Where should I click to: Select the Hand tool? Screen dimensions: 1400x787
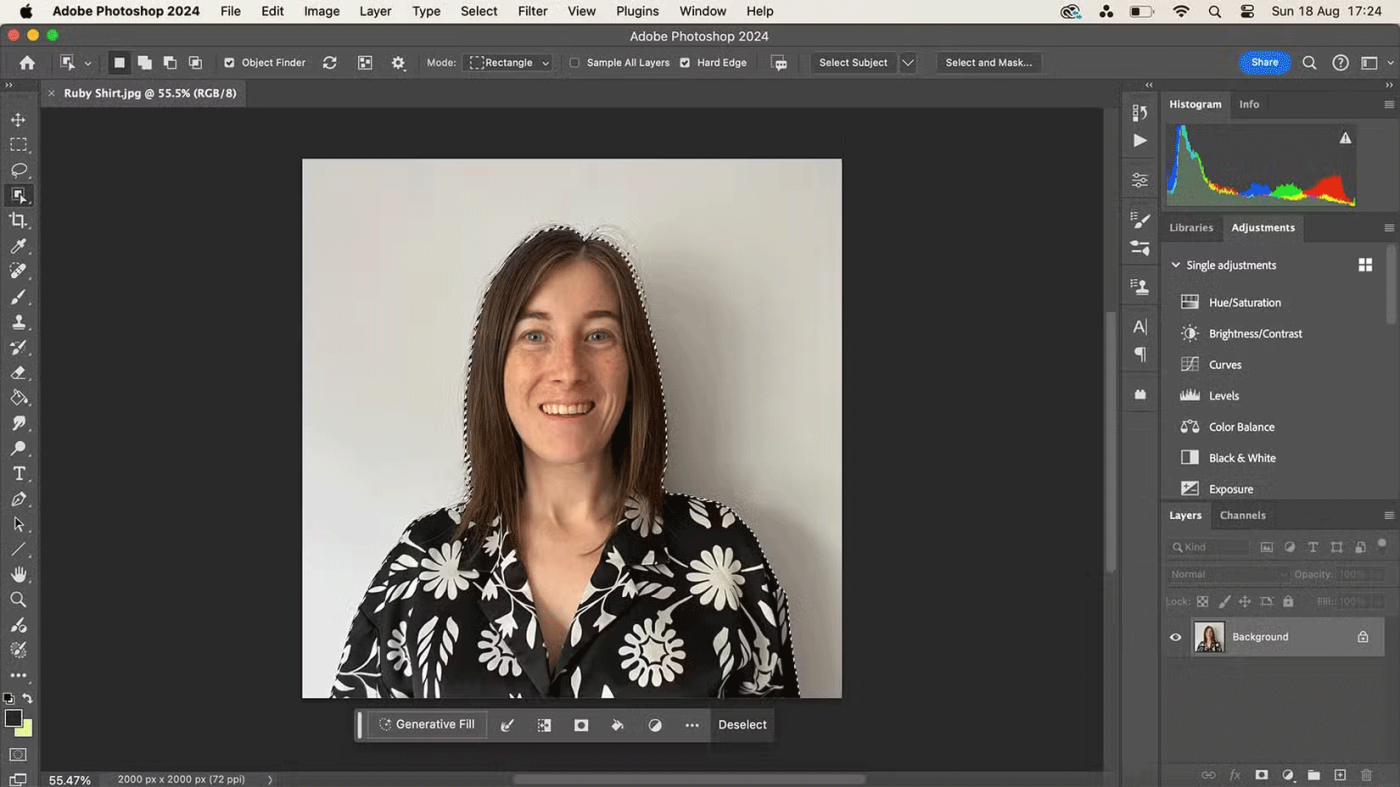[18, 574]
